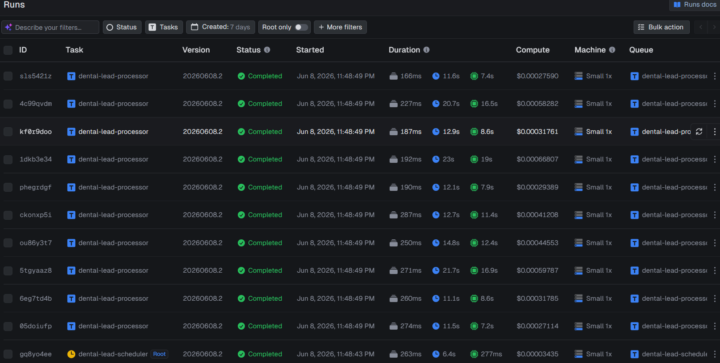
Task: Click the AI sparkle icon in filter box
Action: [8, 27]
